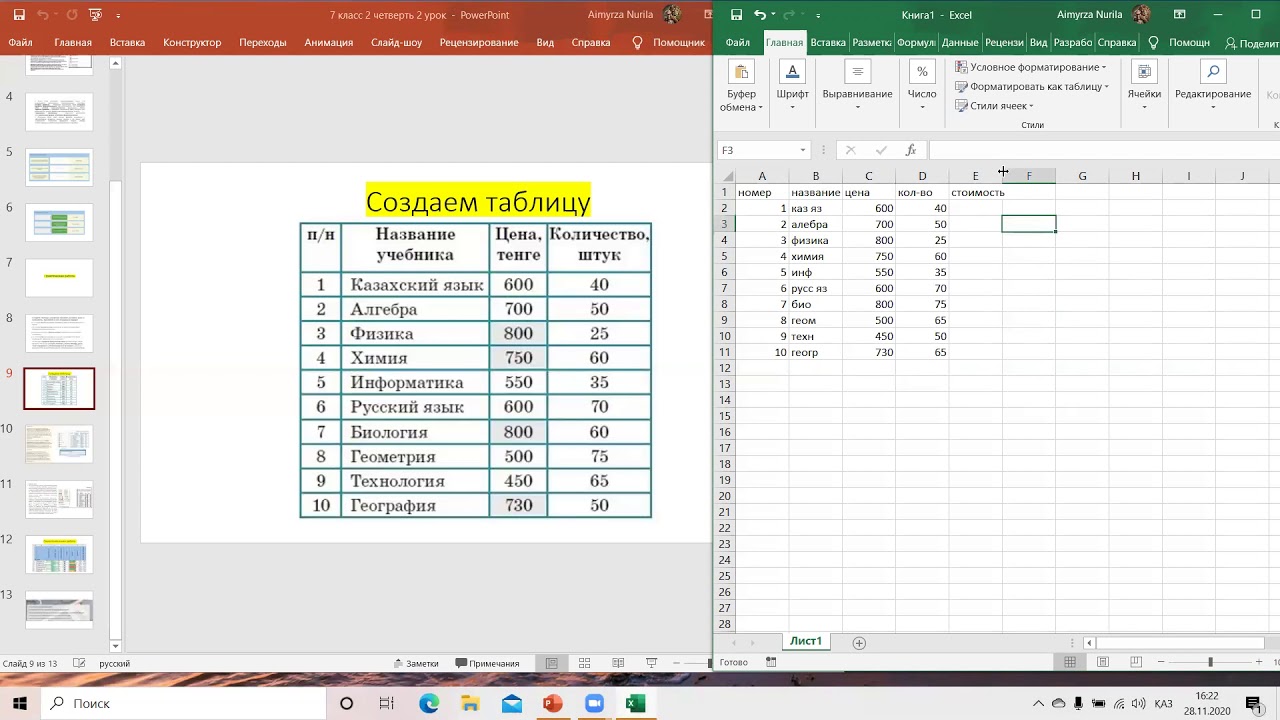Adjust the Excel zoom slider
The height and width of the screenshot is (720, 1280).
(x=1210, y=662)
